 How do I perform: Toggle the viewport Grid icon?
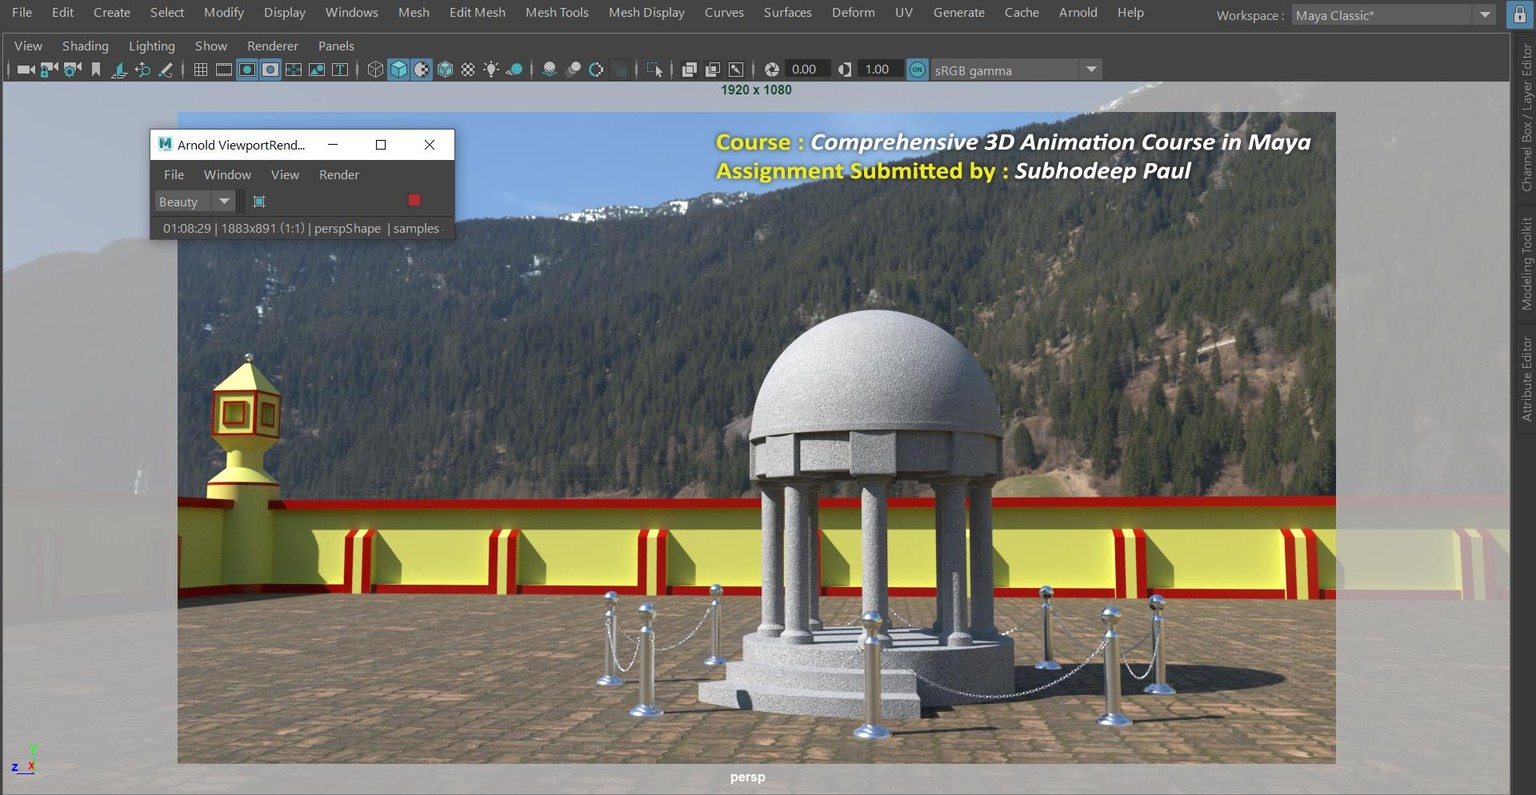click(x=200, y=69)
